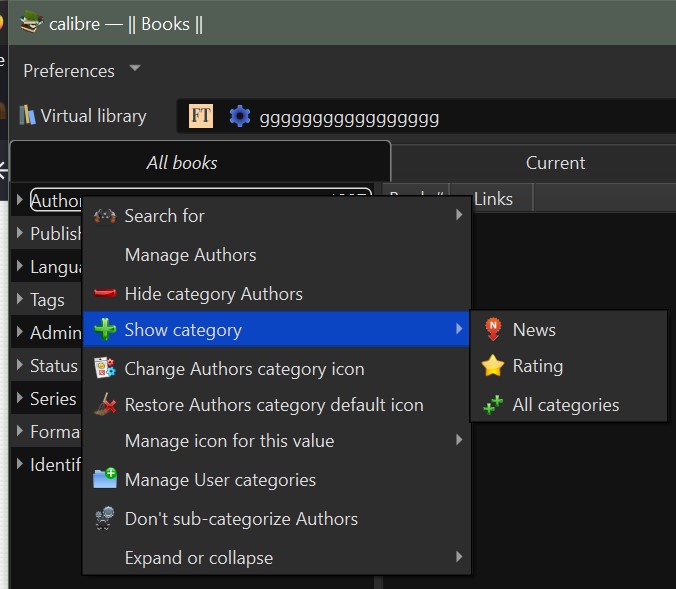Click the Manage User categories folder icon

coord(104,480)
